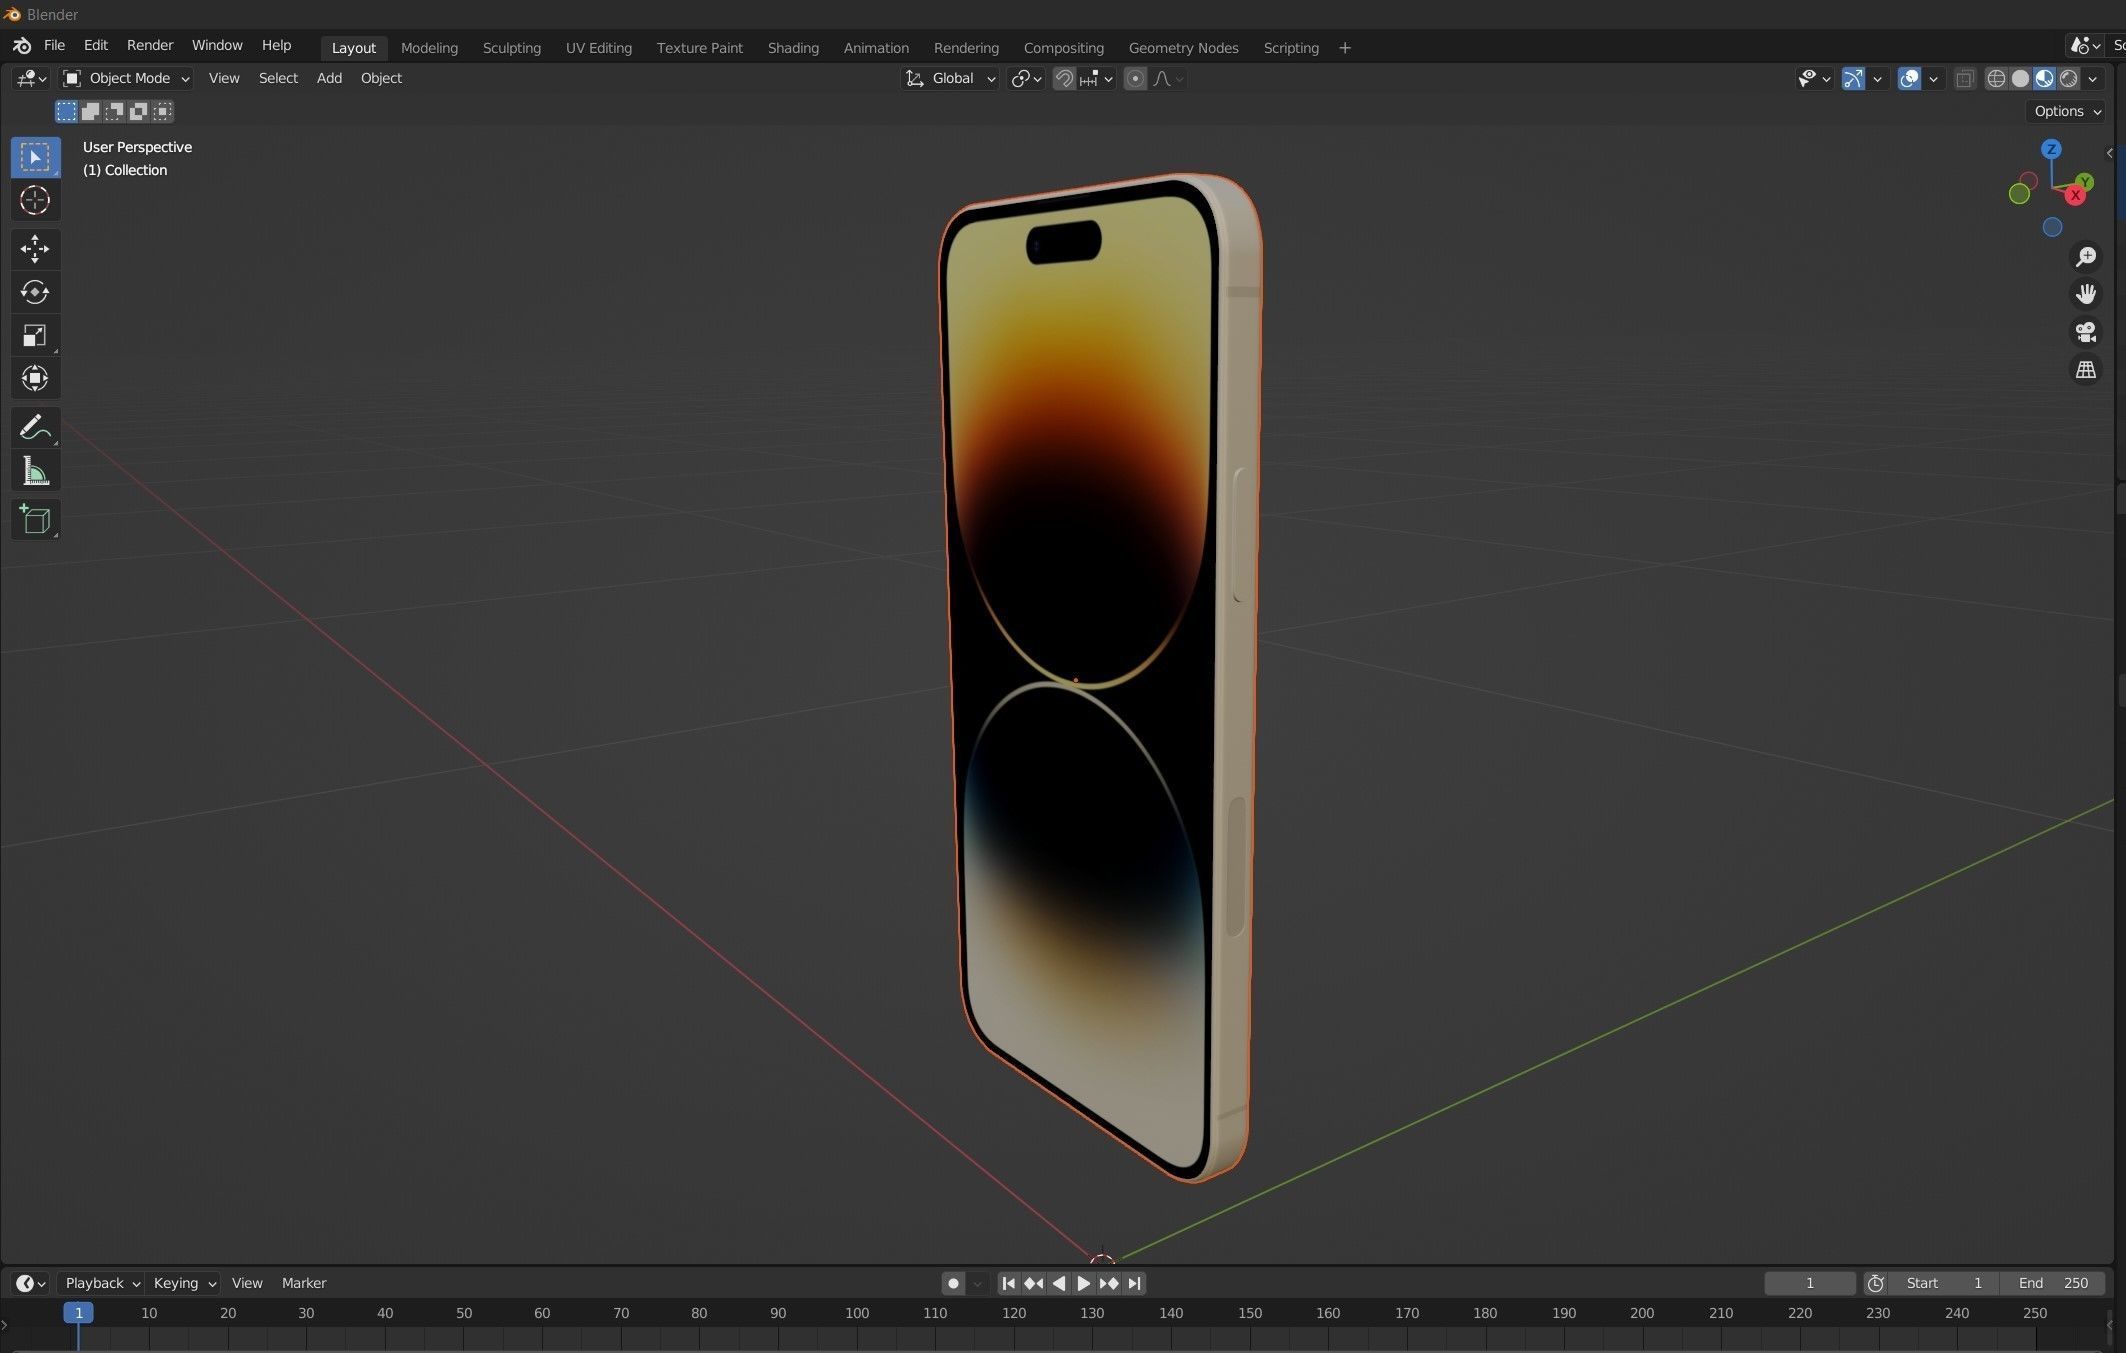Choose intersect selection mode icon

click(162, 111)
